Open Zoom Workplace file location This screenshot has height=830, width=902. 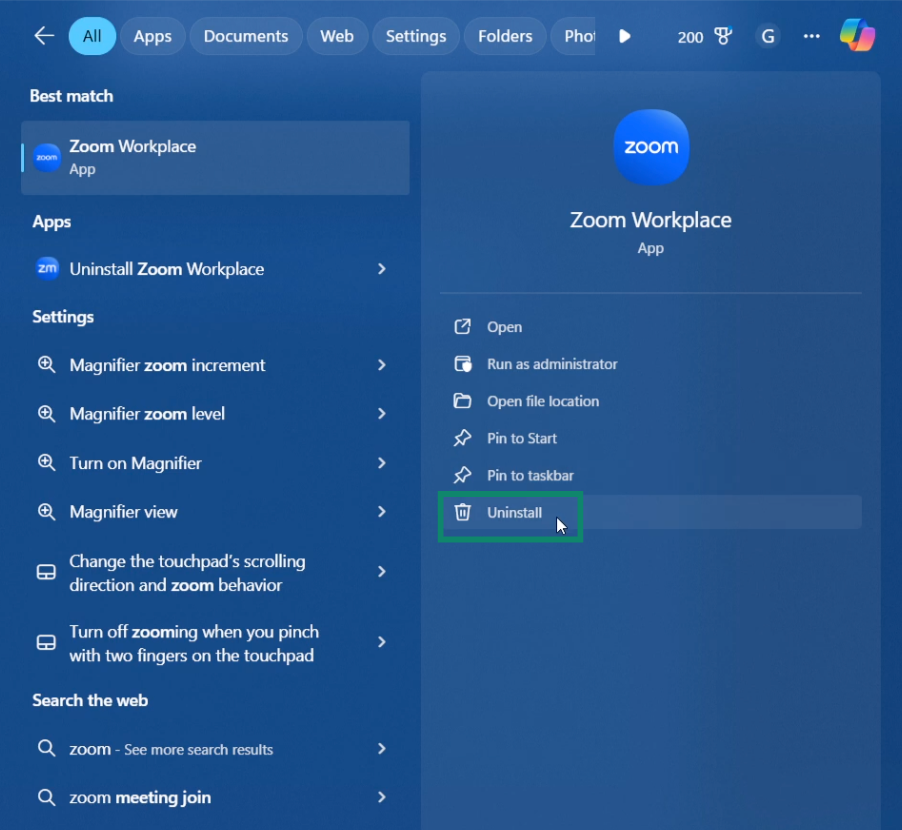(x=543, y=401)
